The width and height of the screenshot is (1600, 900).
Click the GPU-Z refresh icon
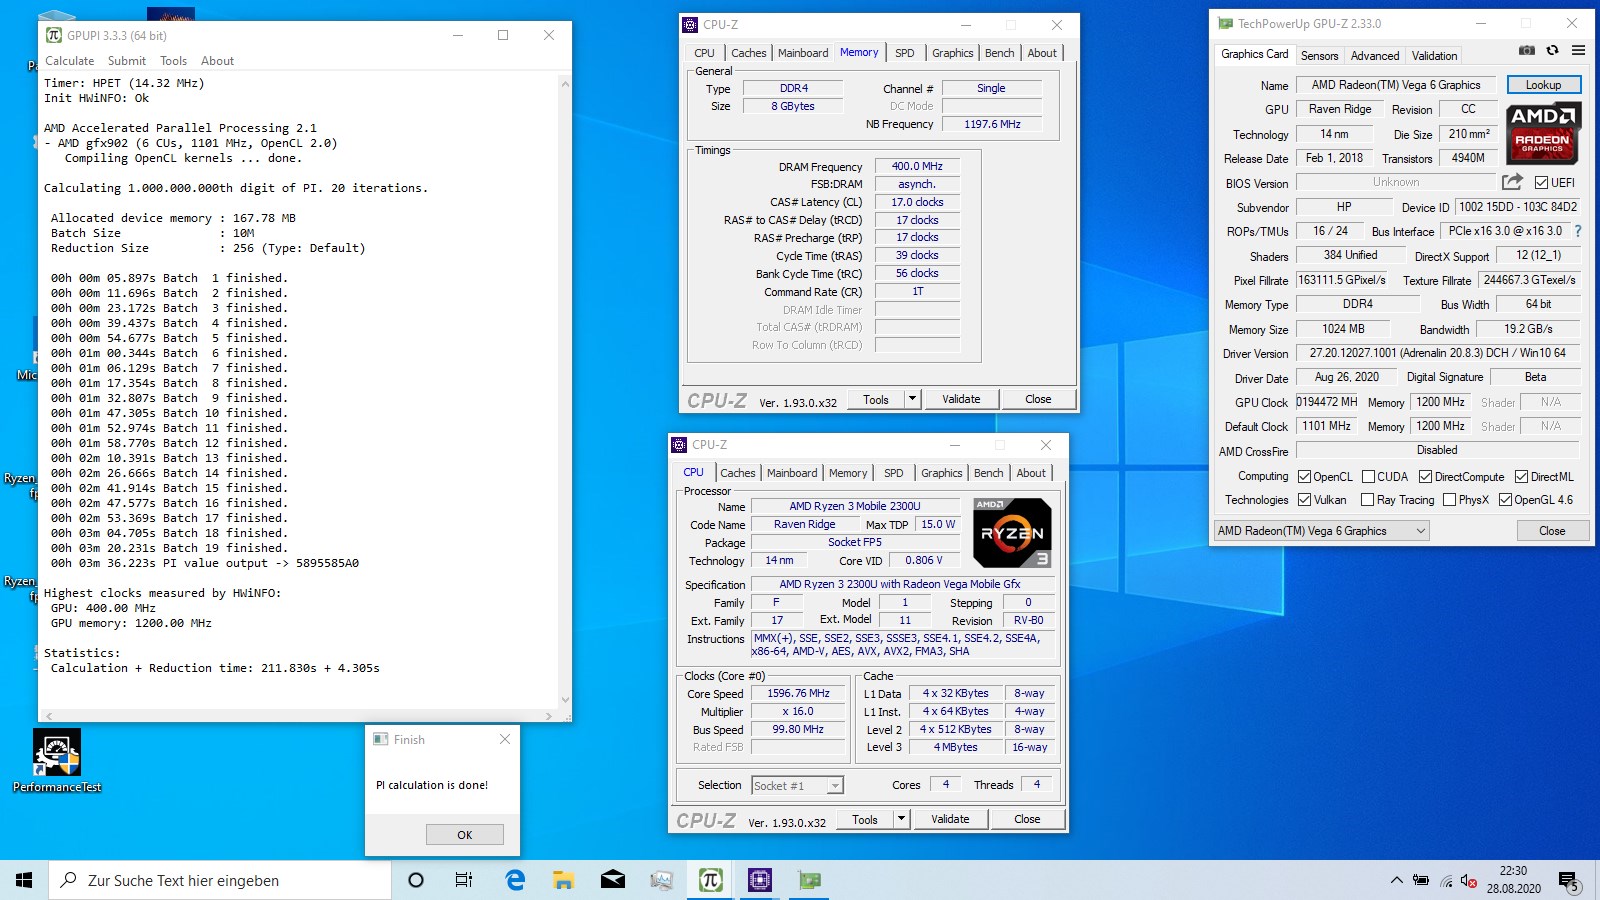click(x=1552, y=50)
